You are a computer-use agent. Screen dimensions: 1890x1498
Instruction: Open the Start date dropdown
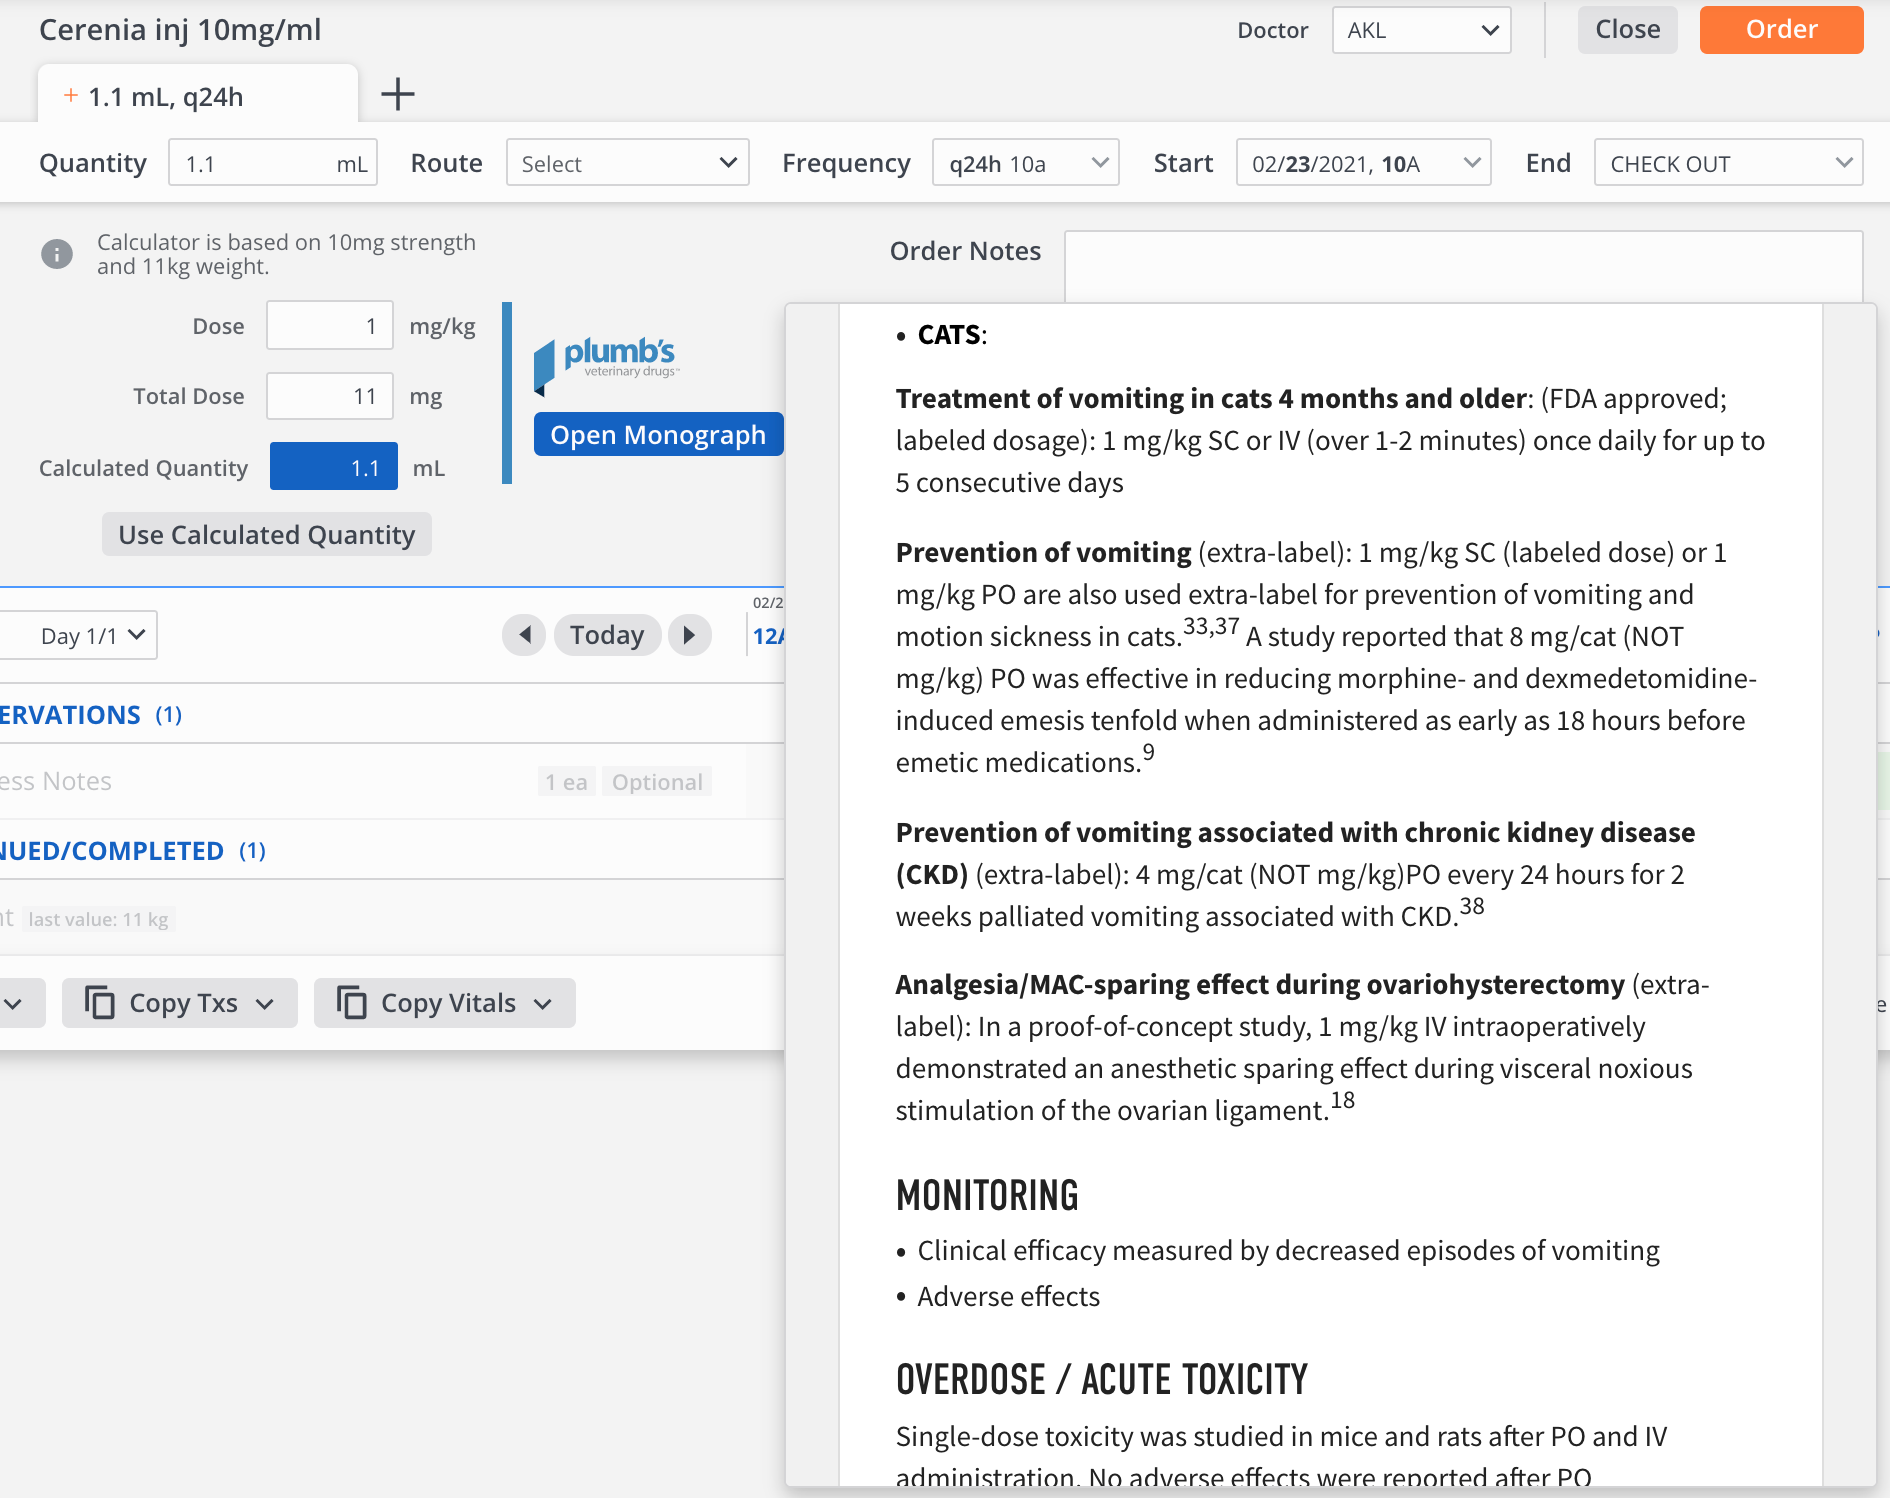point(1363,163)
